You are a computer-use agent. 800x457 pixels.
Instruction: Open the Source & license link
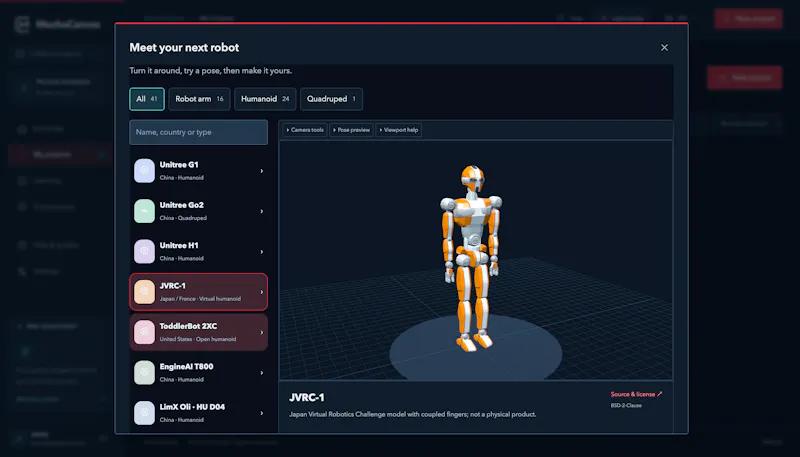point(636,394)
